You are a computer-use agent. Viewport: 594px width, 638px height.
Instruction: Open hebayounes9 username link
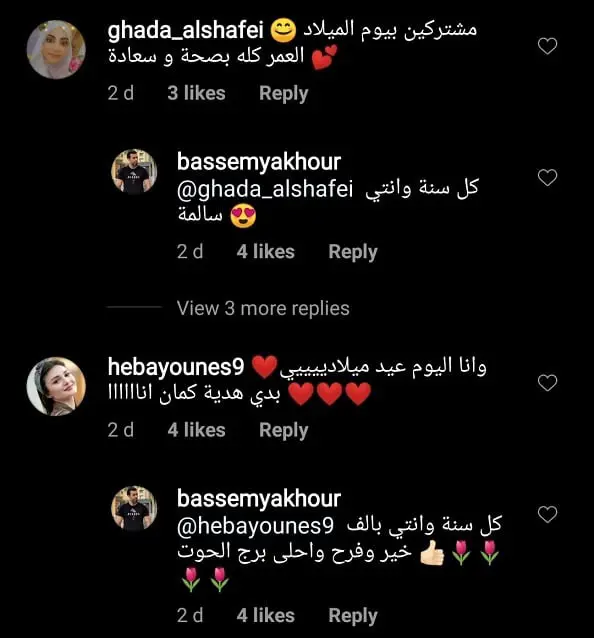click(176, 367)
